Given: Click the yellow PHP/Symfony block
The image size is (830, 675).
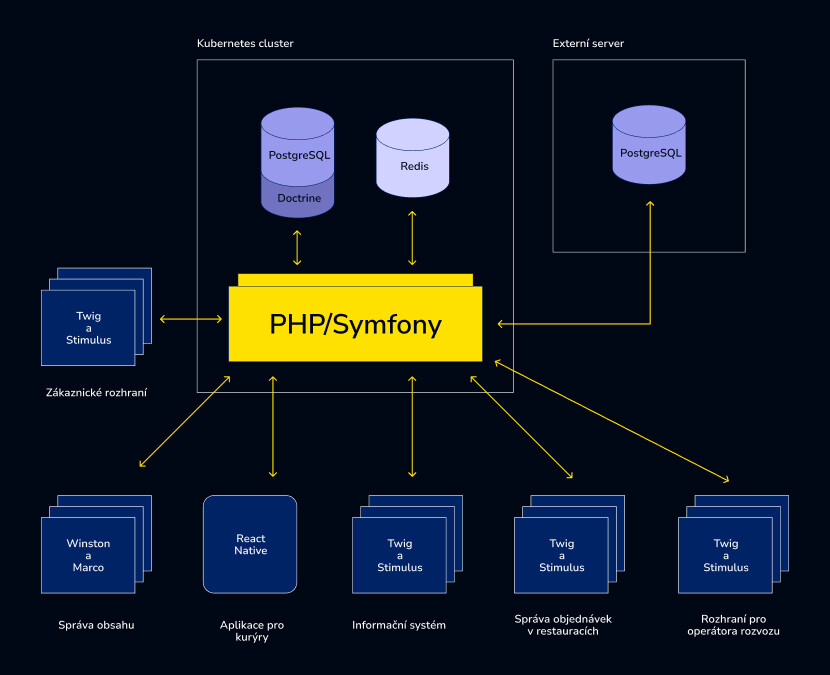Looking at the screenshot, I should coord(355,324).
